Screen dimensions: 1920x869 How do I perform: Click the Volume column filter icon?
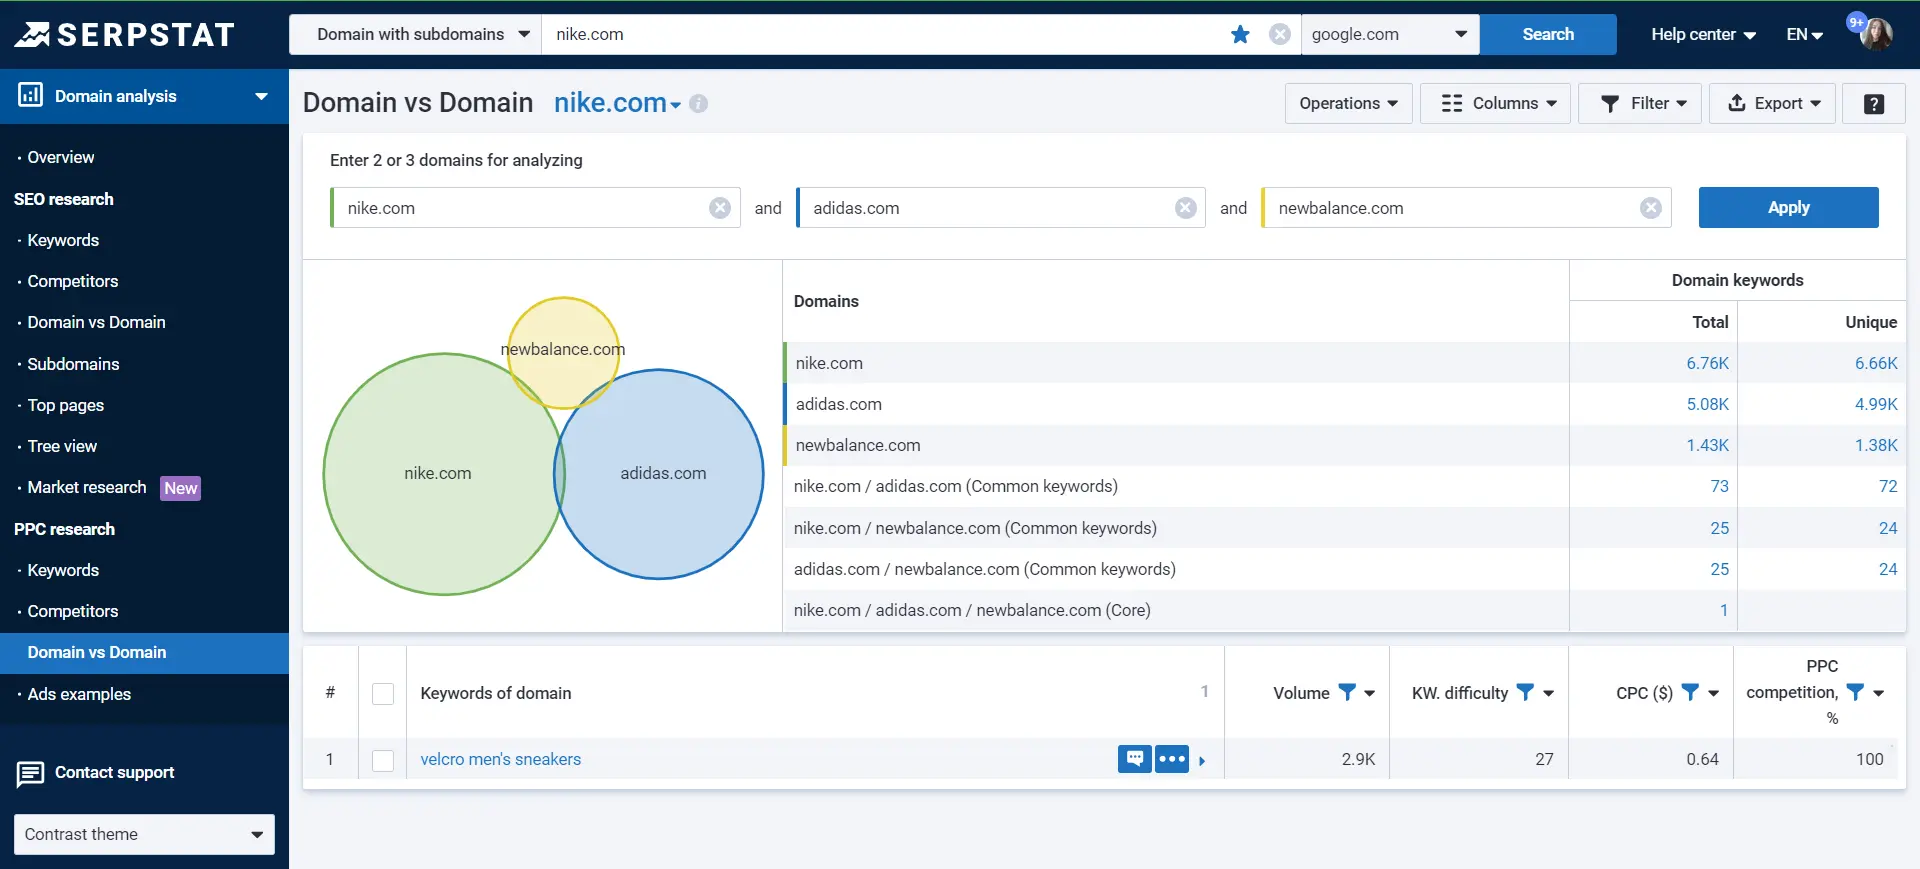click(x=1347, y=692)
